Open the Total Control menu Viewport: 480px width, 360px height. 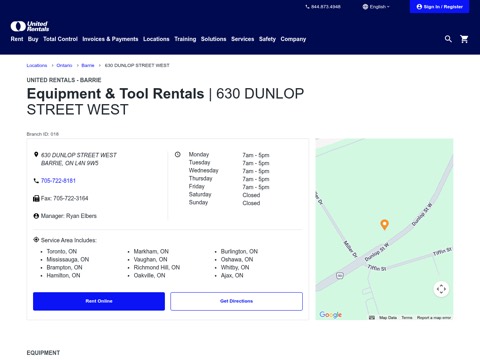[60, 39]
